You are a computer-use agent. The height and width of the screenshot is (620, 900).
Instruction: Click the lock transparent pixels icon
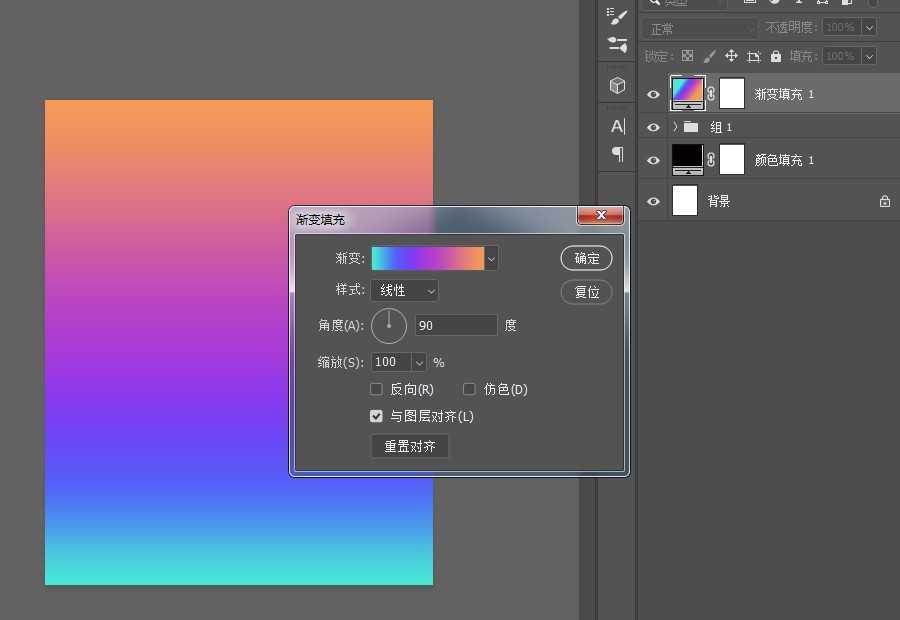click(x=687, y=57)
